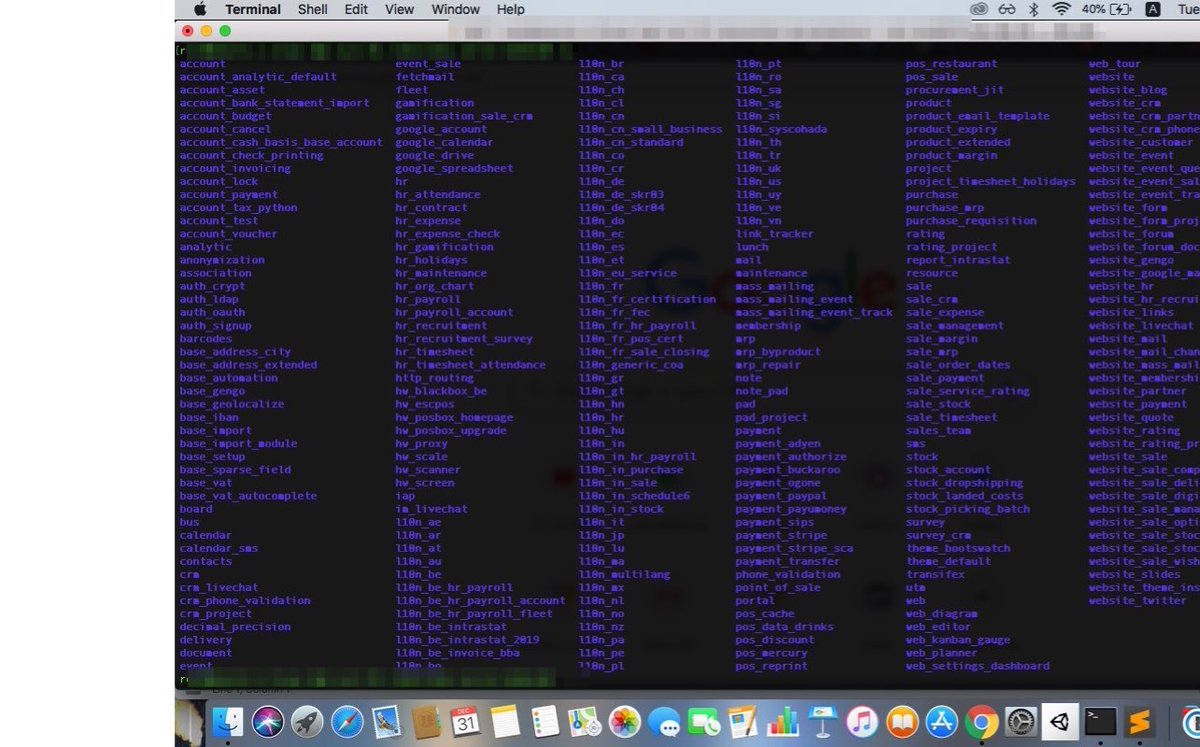Open the yellow Notes icon in dock
Screen dimensions: 1200x747
point(506,721)
